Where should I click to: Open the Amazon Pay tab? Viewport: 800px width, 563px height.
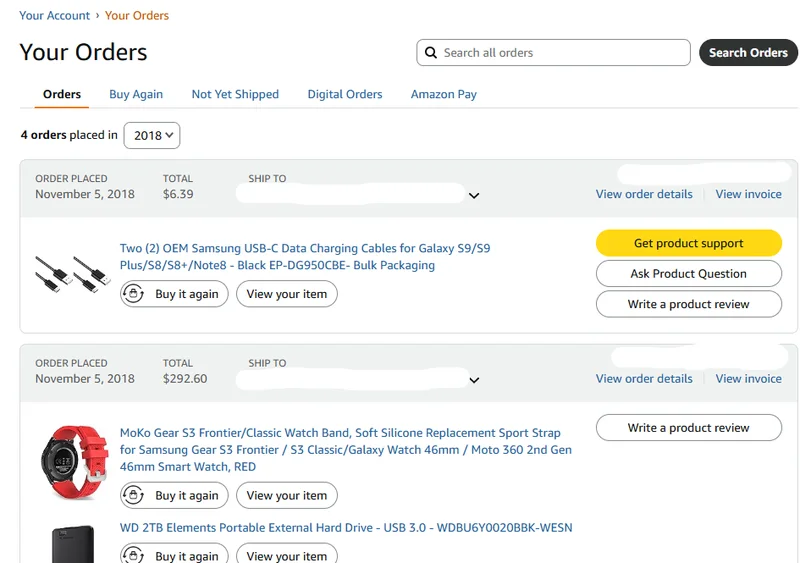(444, 94)
